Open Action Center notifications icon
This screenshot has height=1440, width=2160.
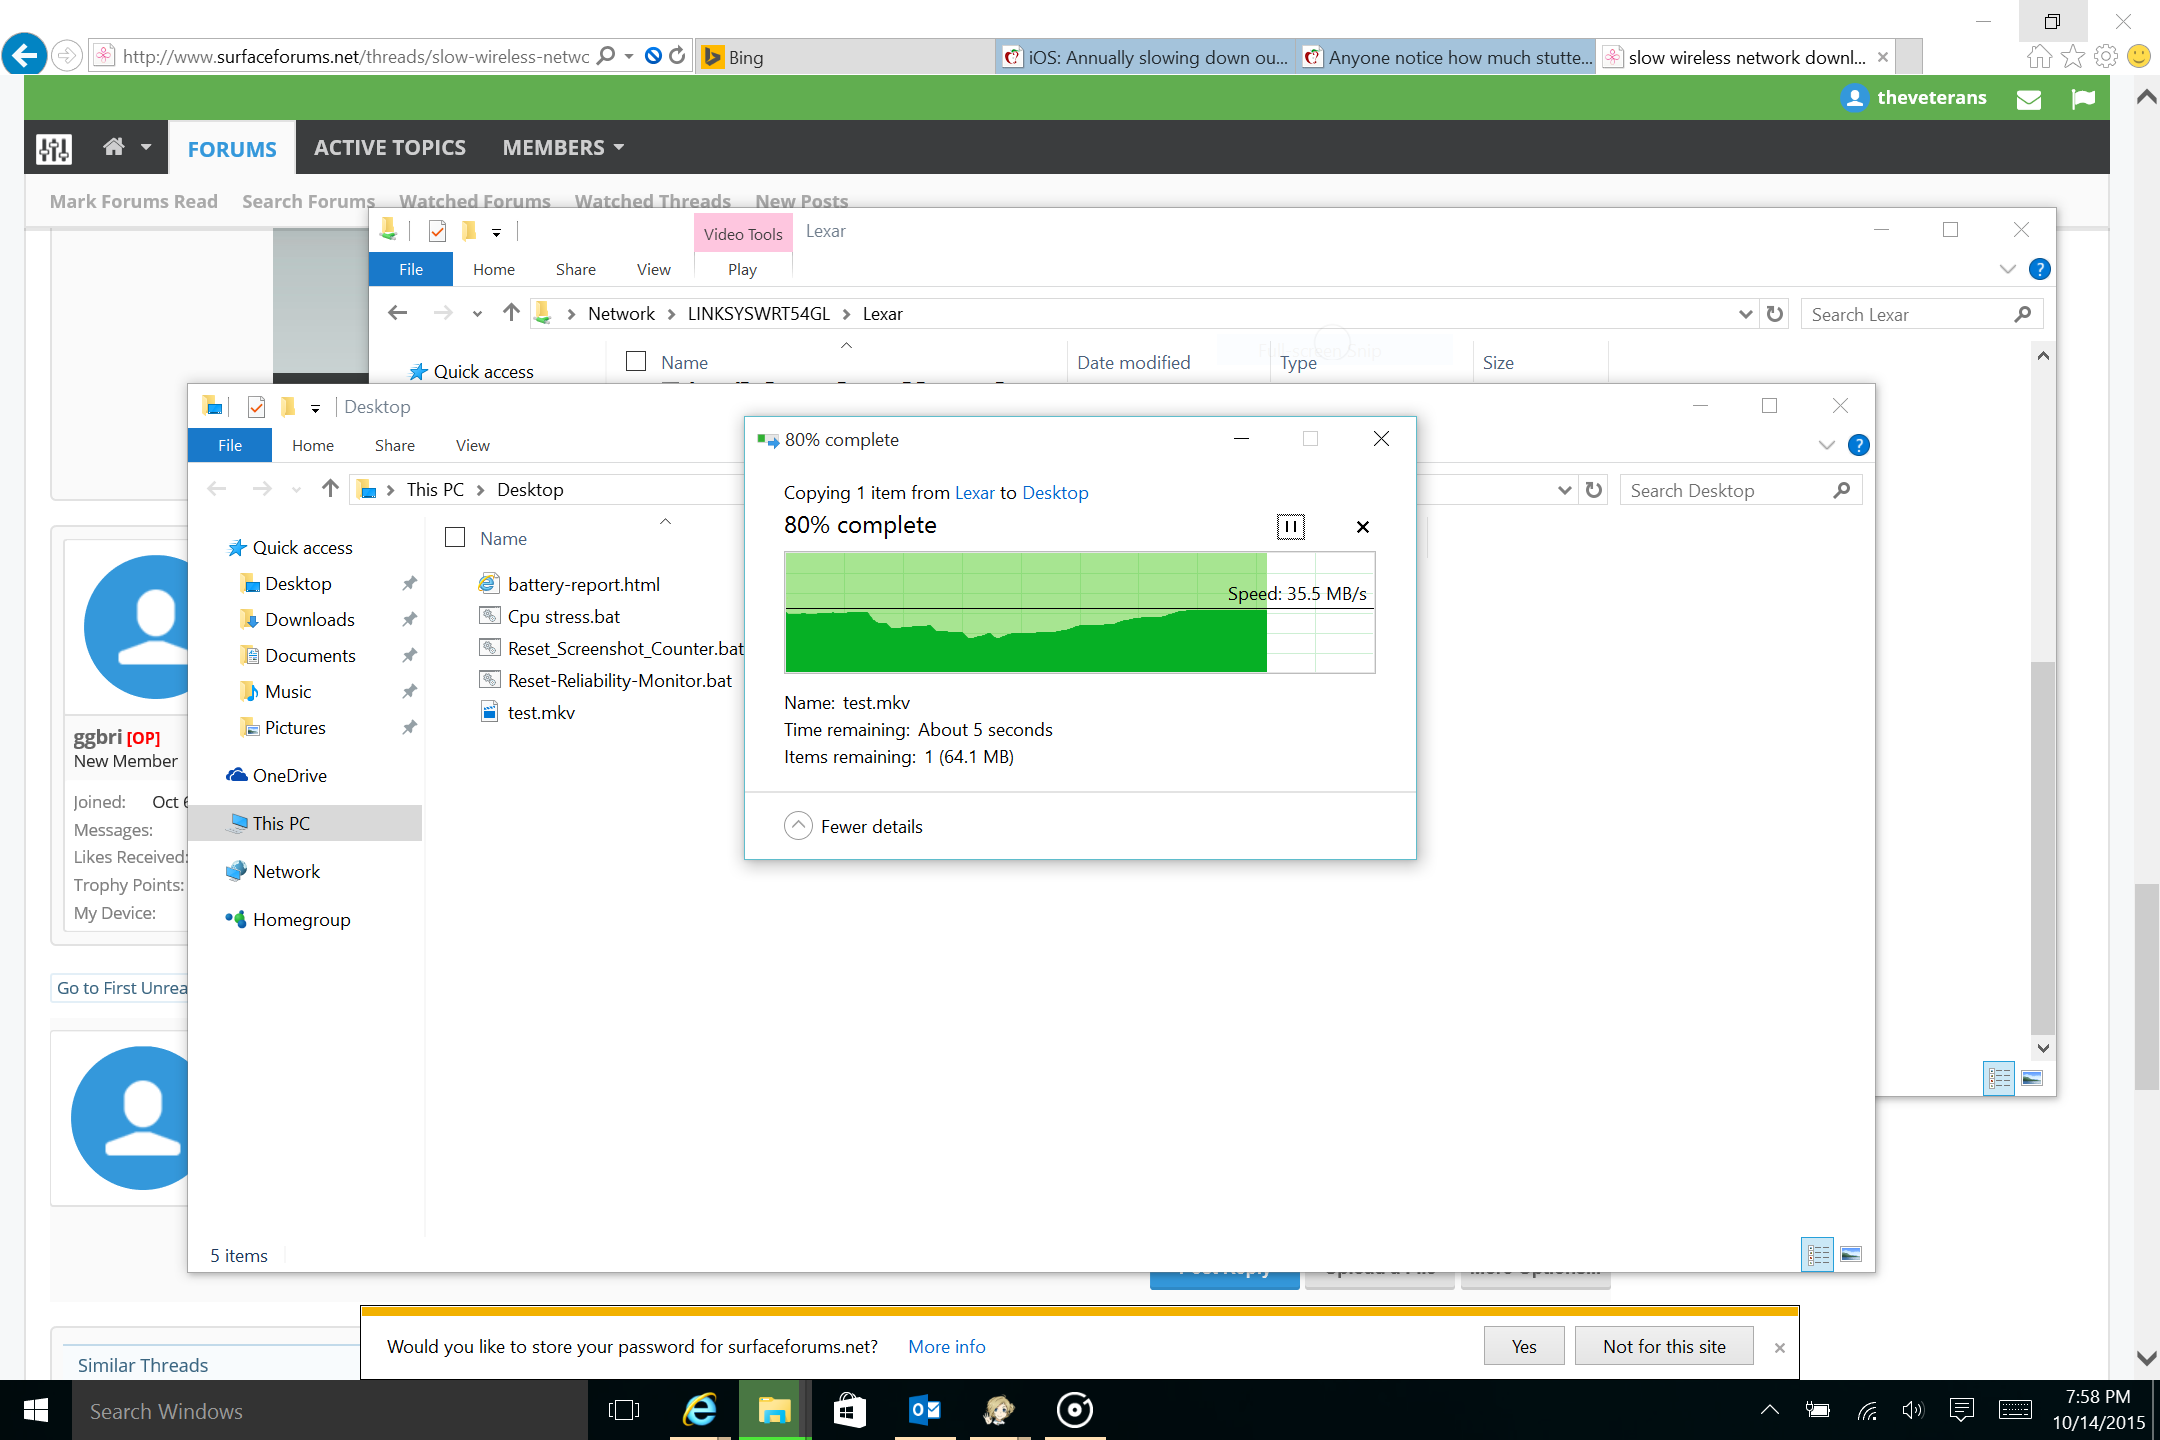tap(1961, 1410)
